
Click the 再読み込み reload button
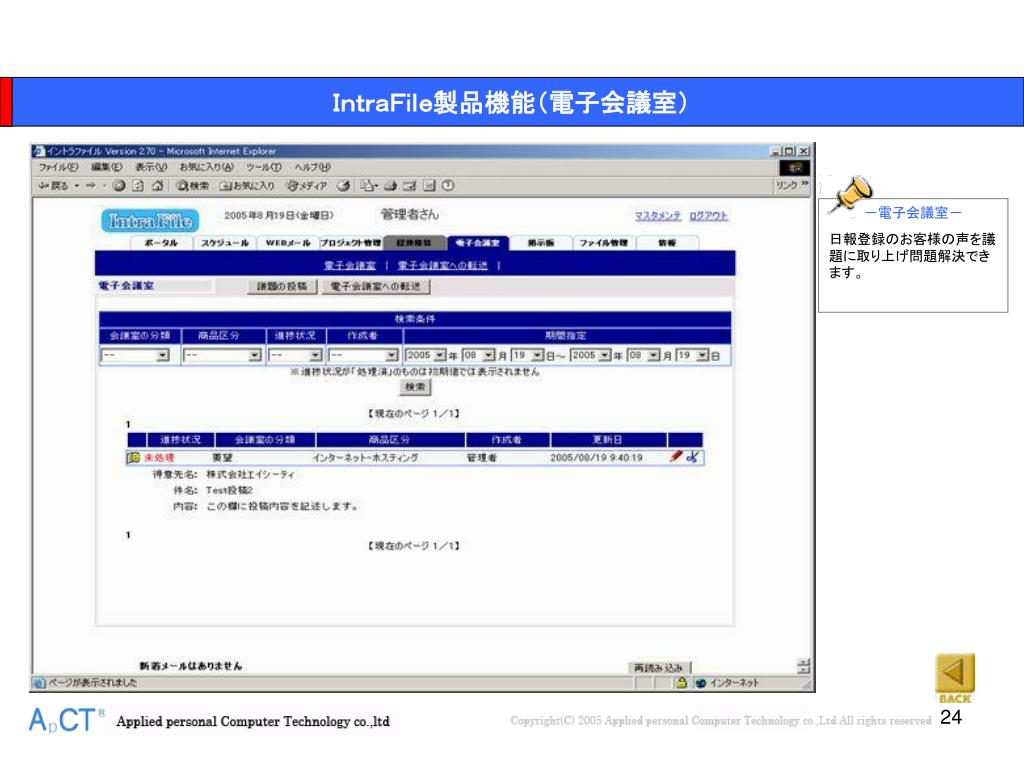pos(658,667)
